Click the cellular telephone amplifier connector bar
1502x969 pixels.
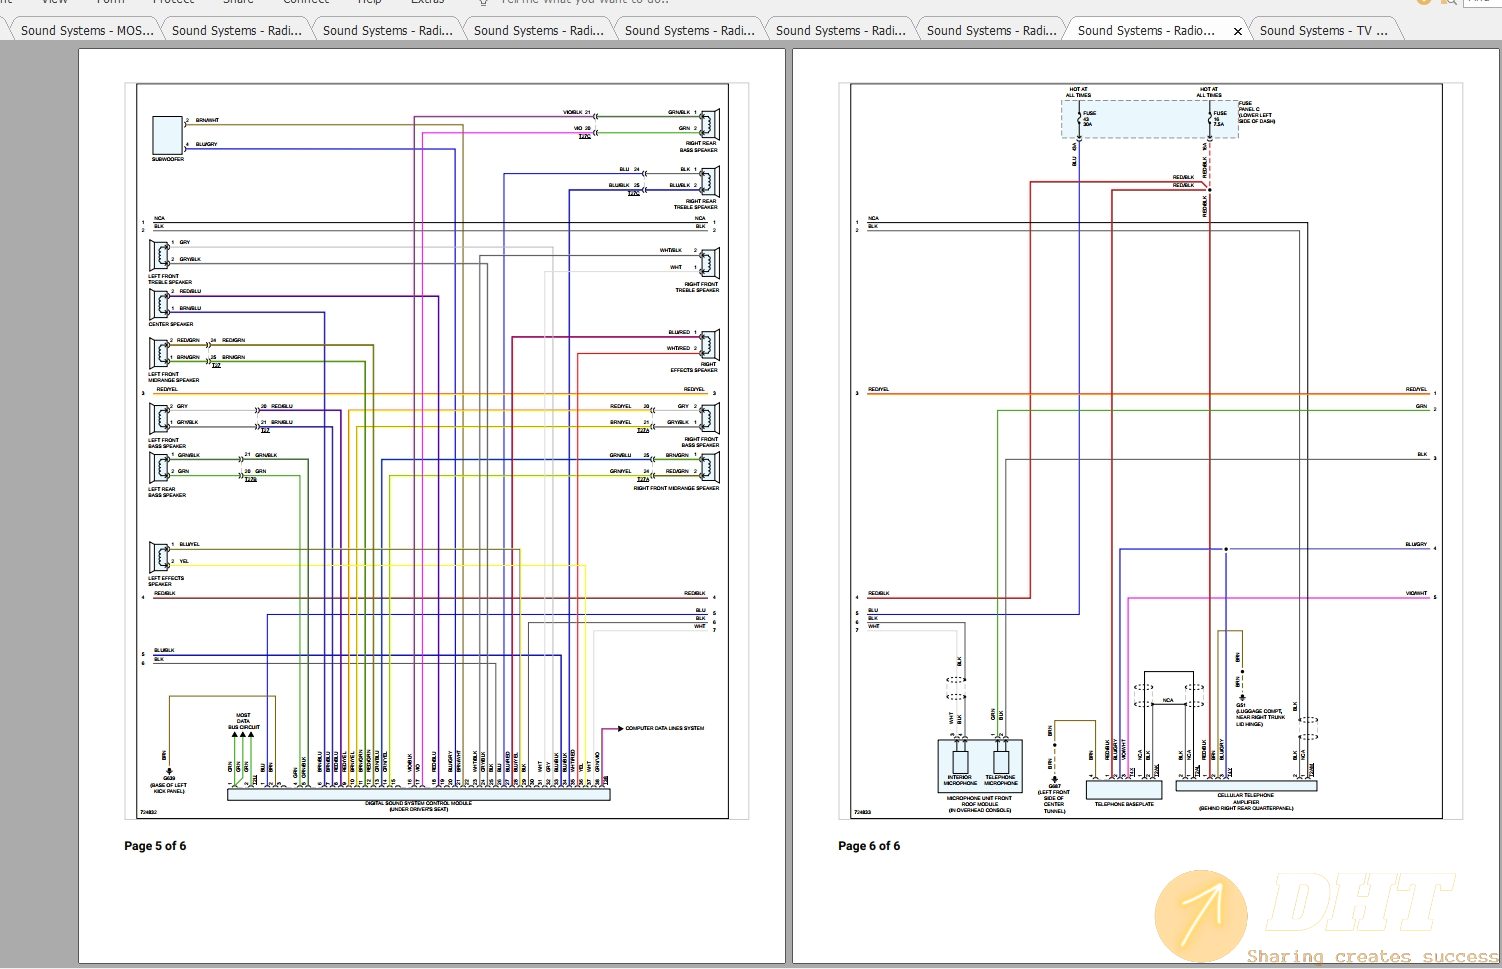tap(1246, 785)
